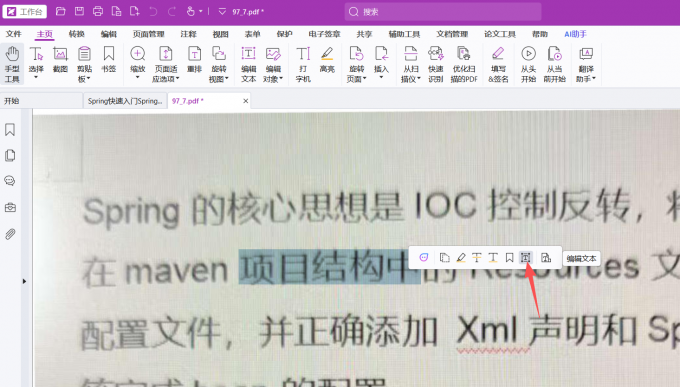
Task: Open the bookmarks panel in the left sidebar
Action: [x=10, y=129]
